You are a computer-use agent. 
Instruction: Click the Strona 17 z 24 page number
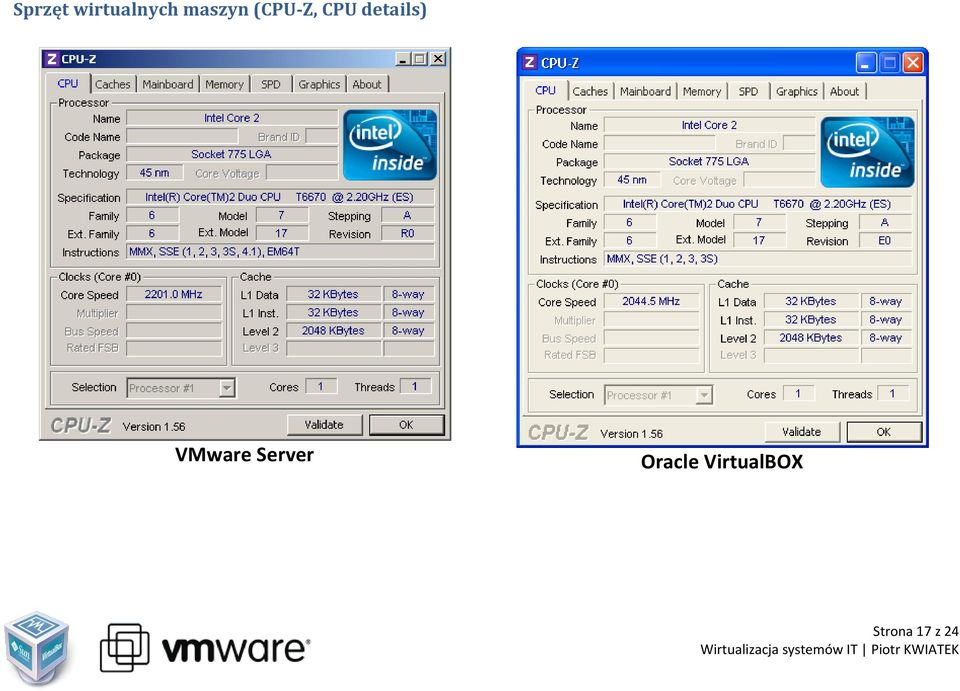915,631
